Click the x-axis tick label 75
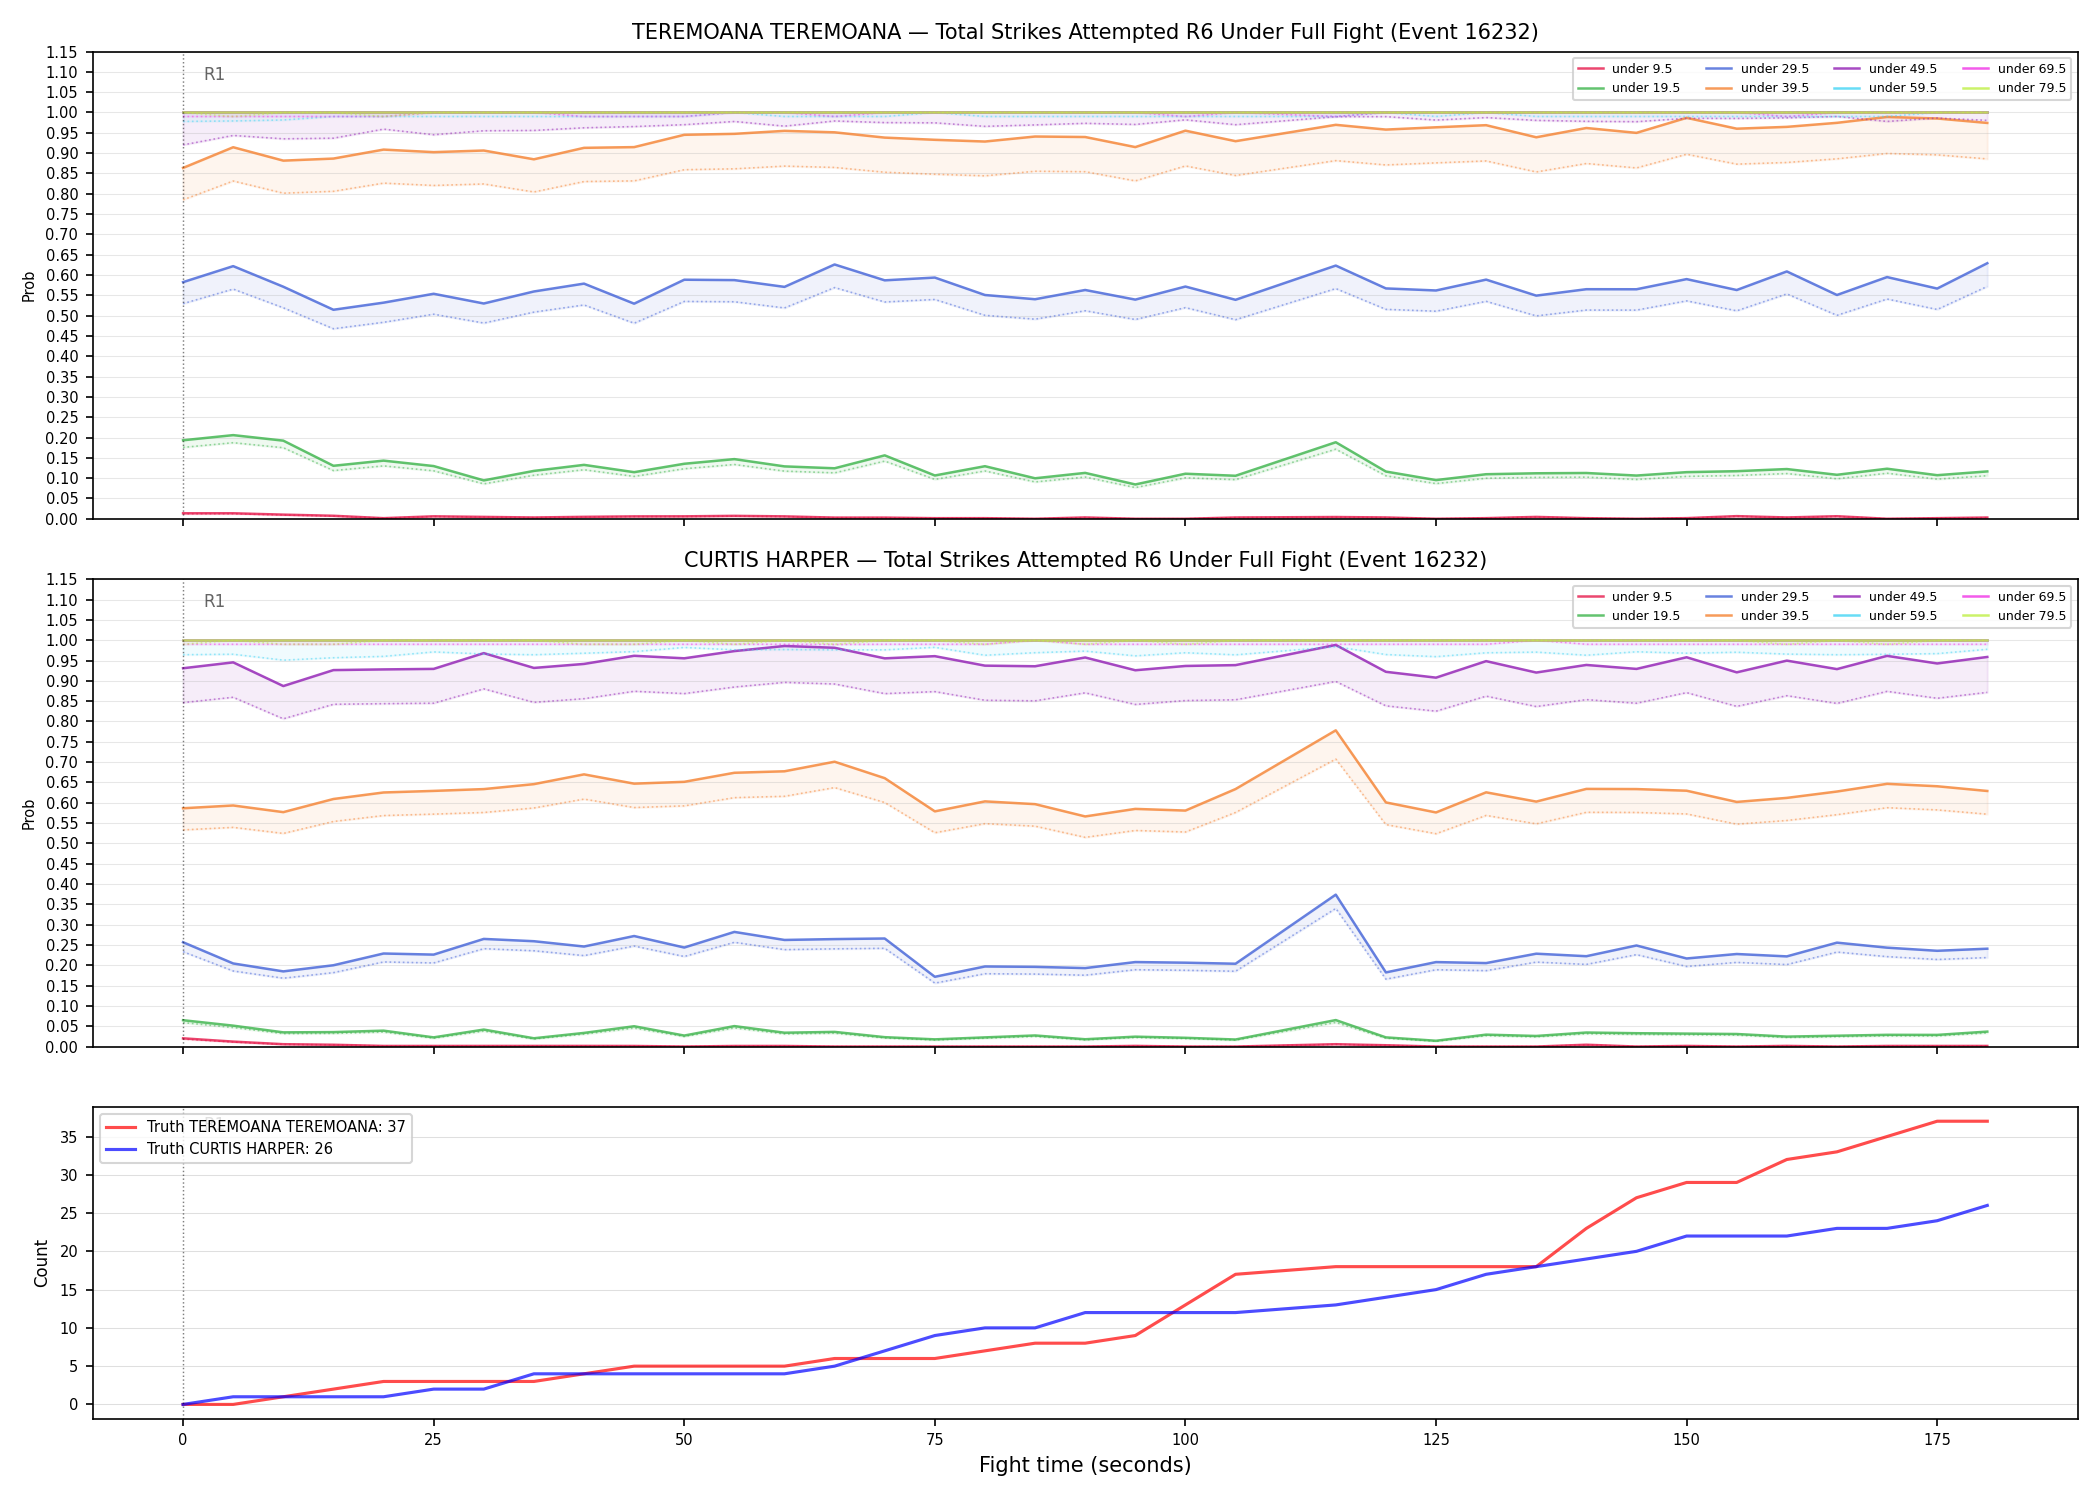The width and height of the screenshot is (2100, 1500). (x=934, y=1440)
